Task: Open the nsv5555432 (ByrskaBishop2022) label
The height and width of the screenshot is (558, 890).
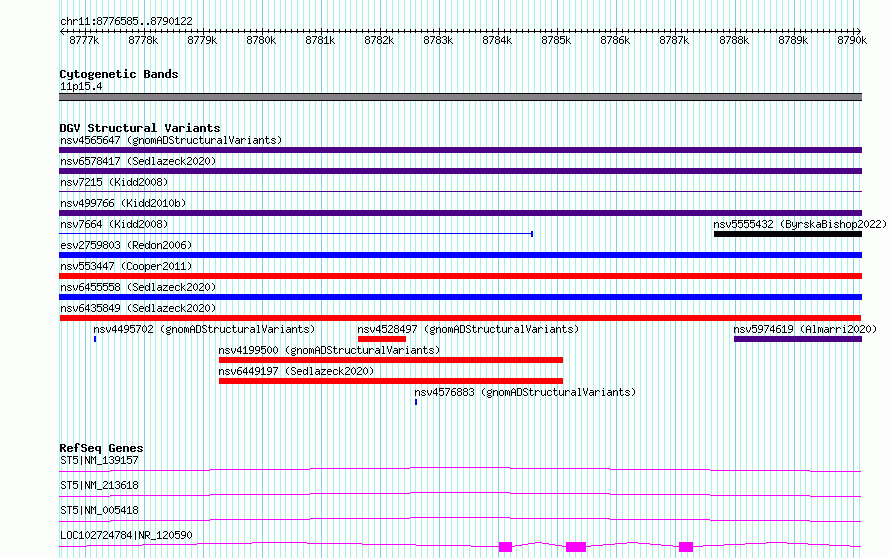Action: click(x=800, y=224)
